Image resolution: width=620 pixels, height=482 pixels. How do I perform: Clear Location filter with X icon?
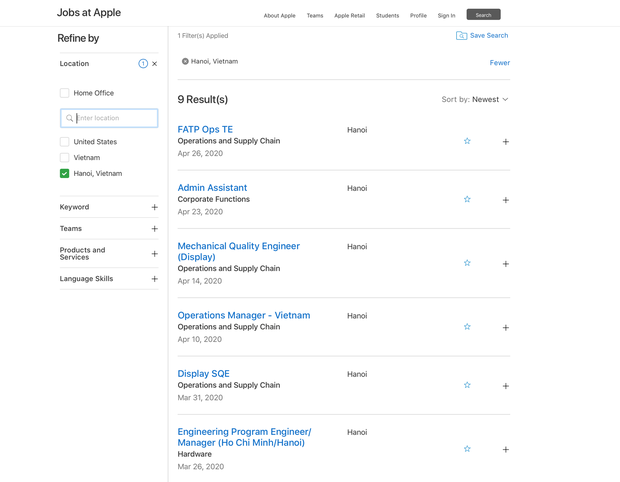pyautogui.click(x=154, y=64)
